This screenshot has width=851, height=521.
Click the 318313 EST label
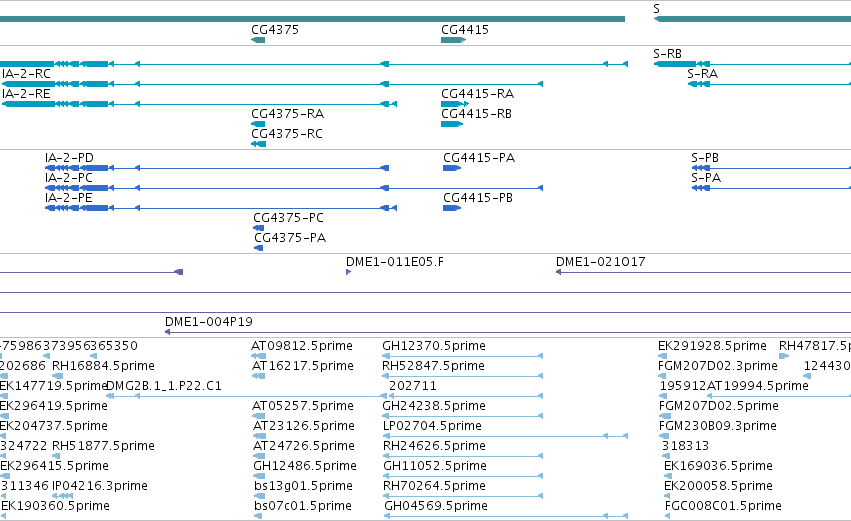[685, 446]
